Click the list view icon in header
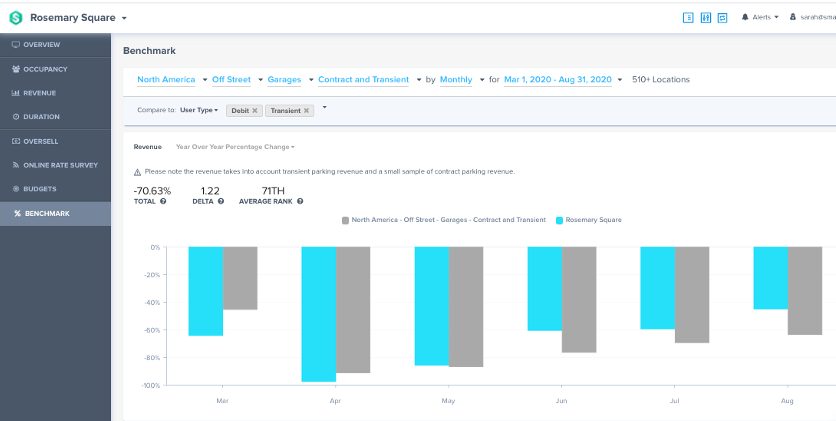This screenshot has height=421, width=836. click(x=688, y=17)
